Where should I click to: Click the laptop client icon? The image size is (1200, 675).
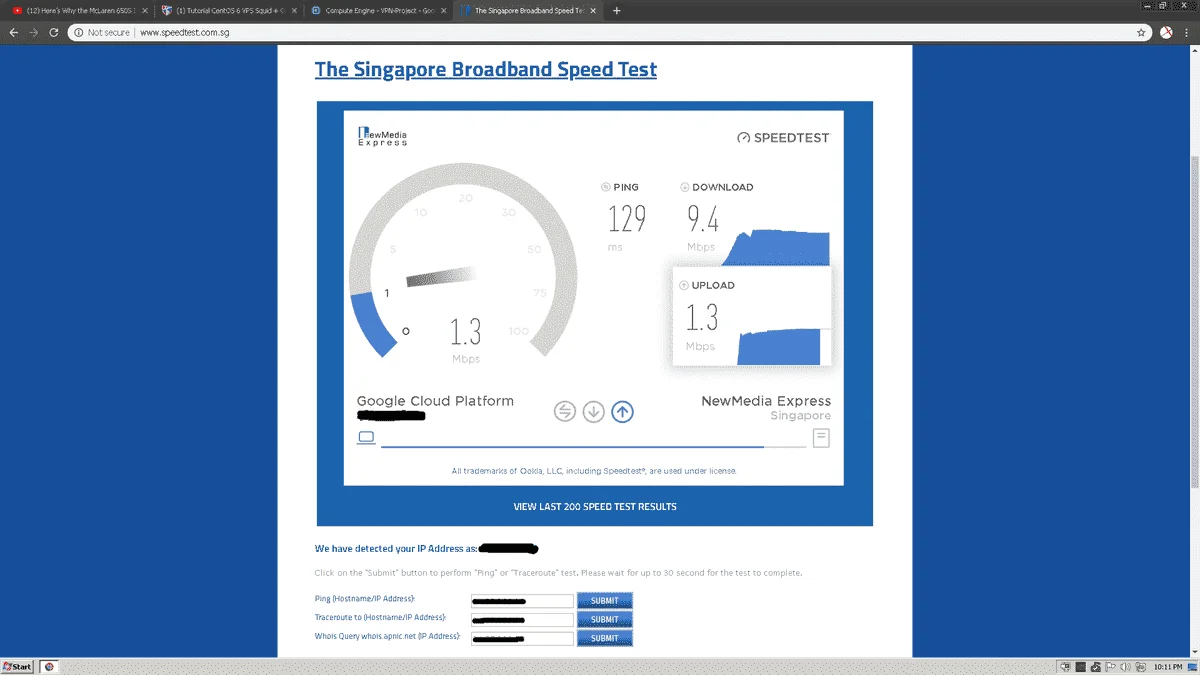(x=366, y=437)
